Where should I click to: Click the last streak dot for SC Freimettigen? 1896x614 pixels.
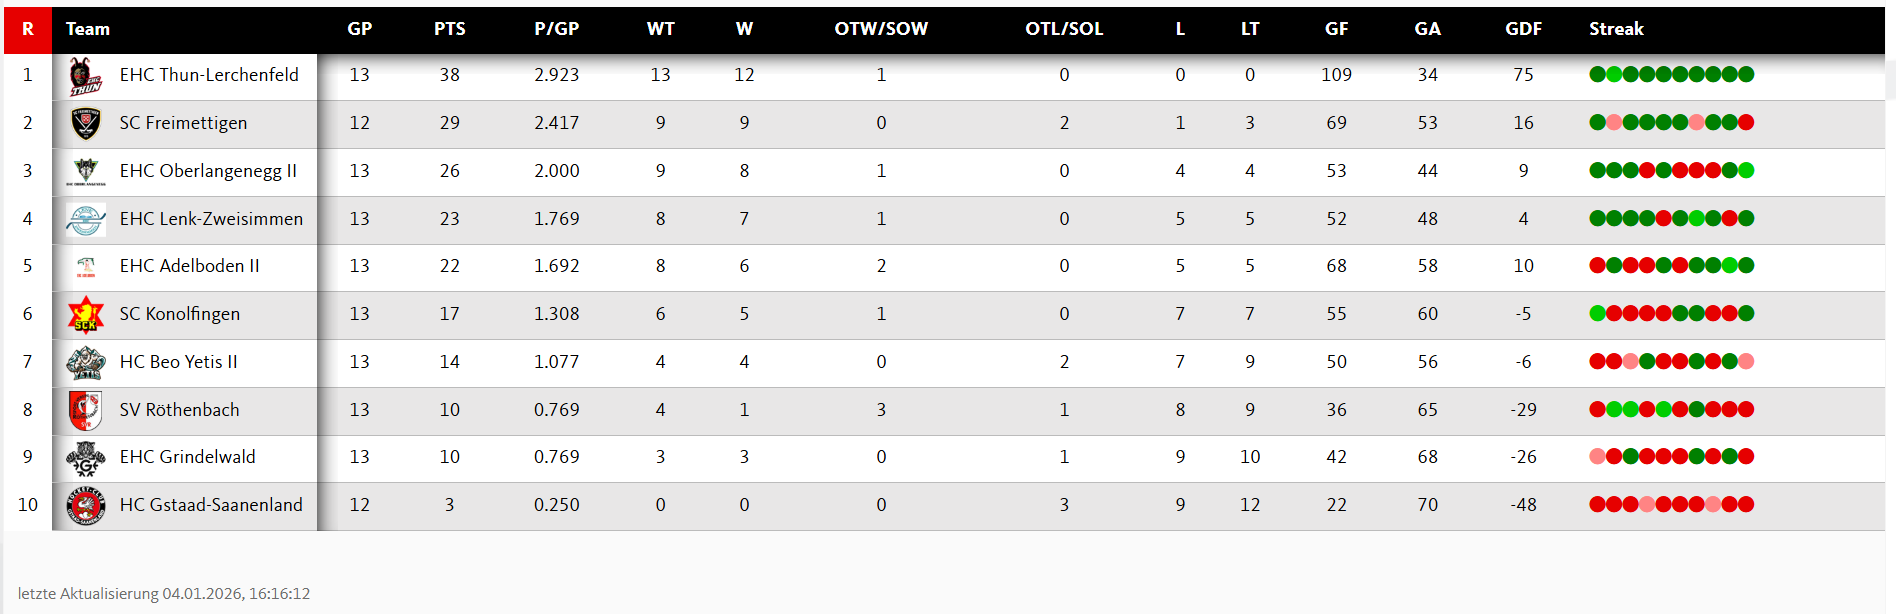coord(1746,123)
